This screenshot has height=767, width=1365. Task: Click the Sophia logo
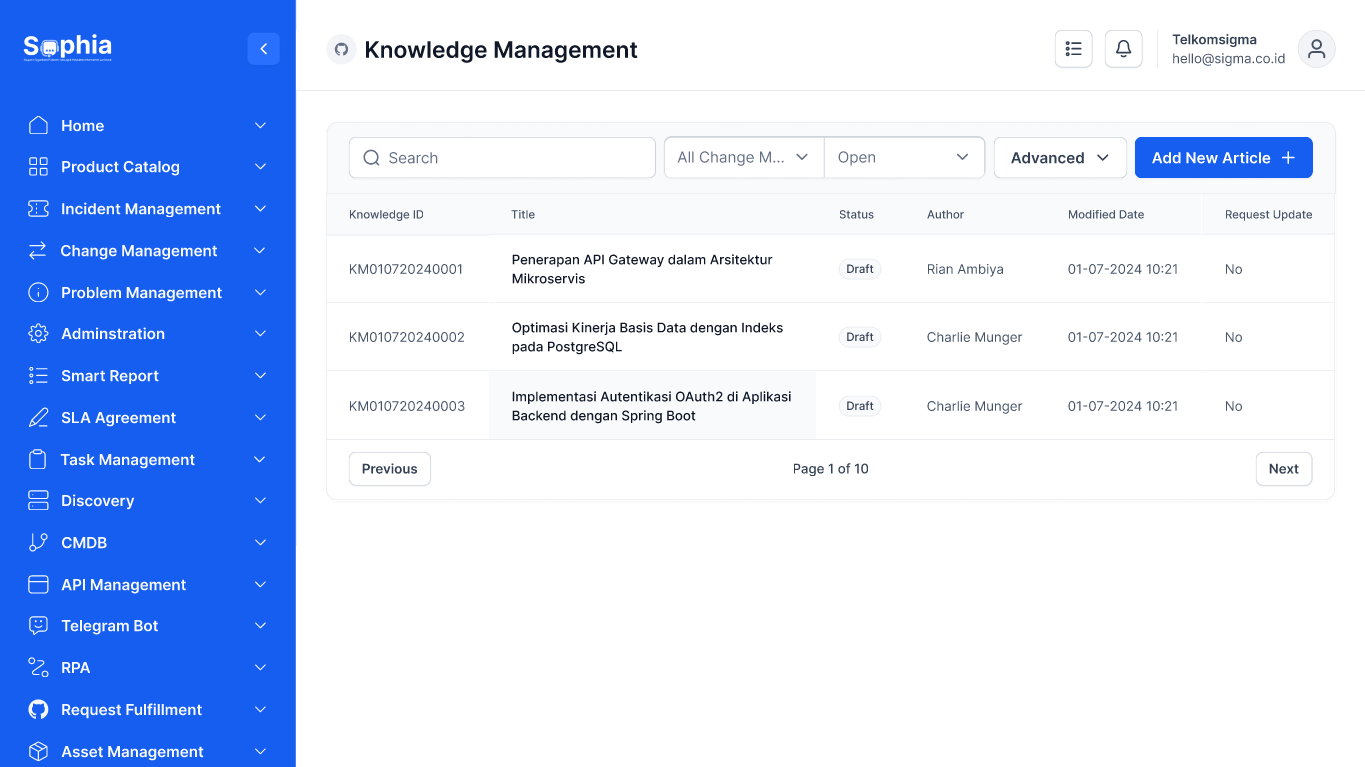[x=68, y=47]
